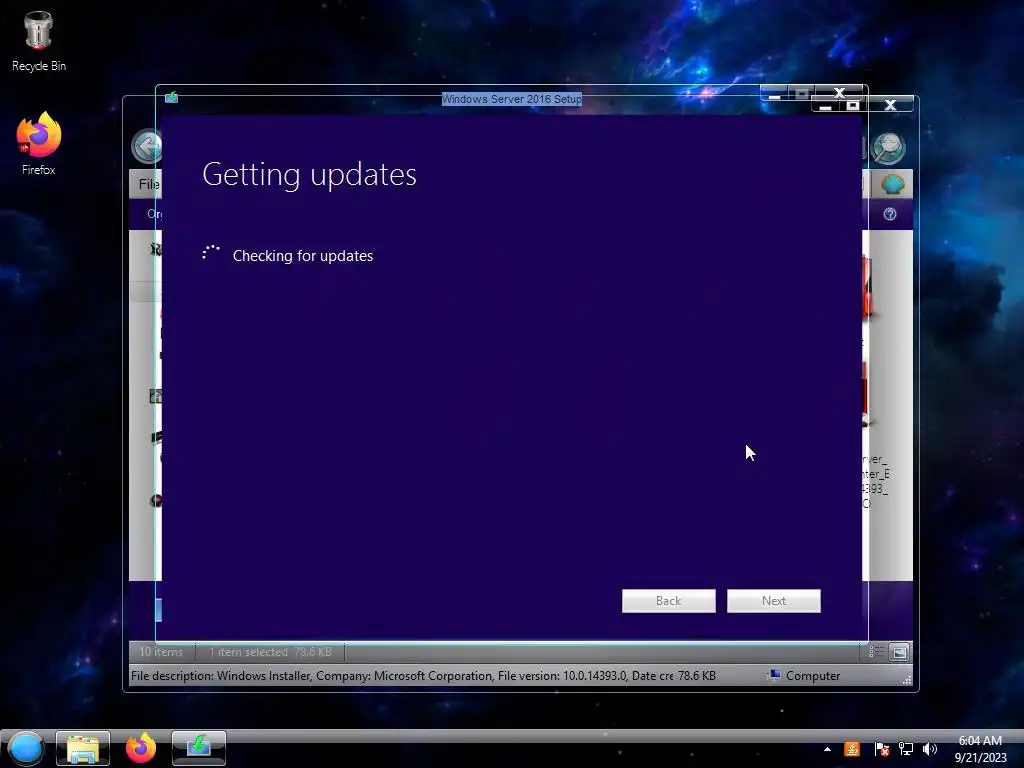Open the Java update tray icon

(852, 749)
